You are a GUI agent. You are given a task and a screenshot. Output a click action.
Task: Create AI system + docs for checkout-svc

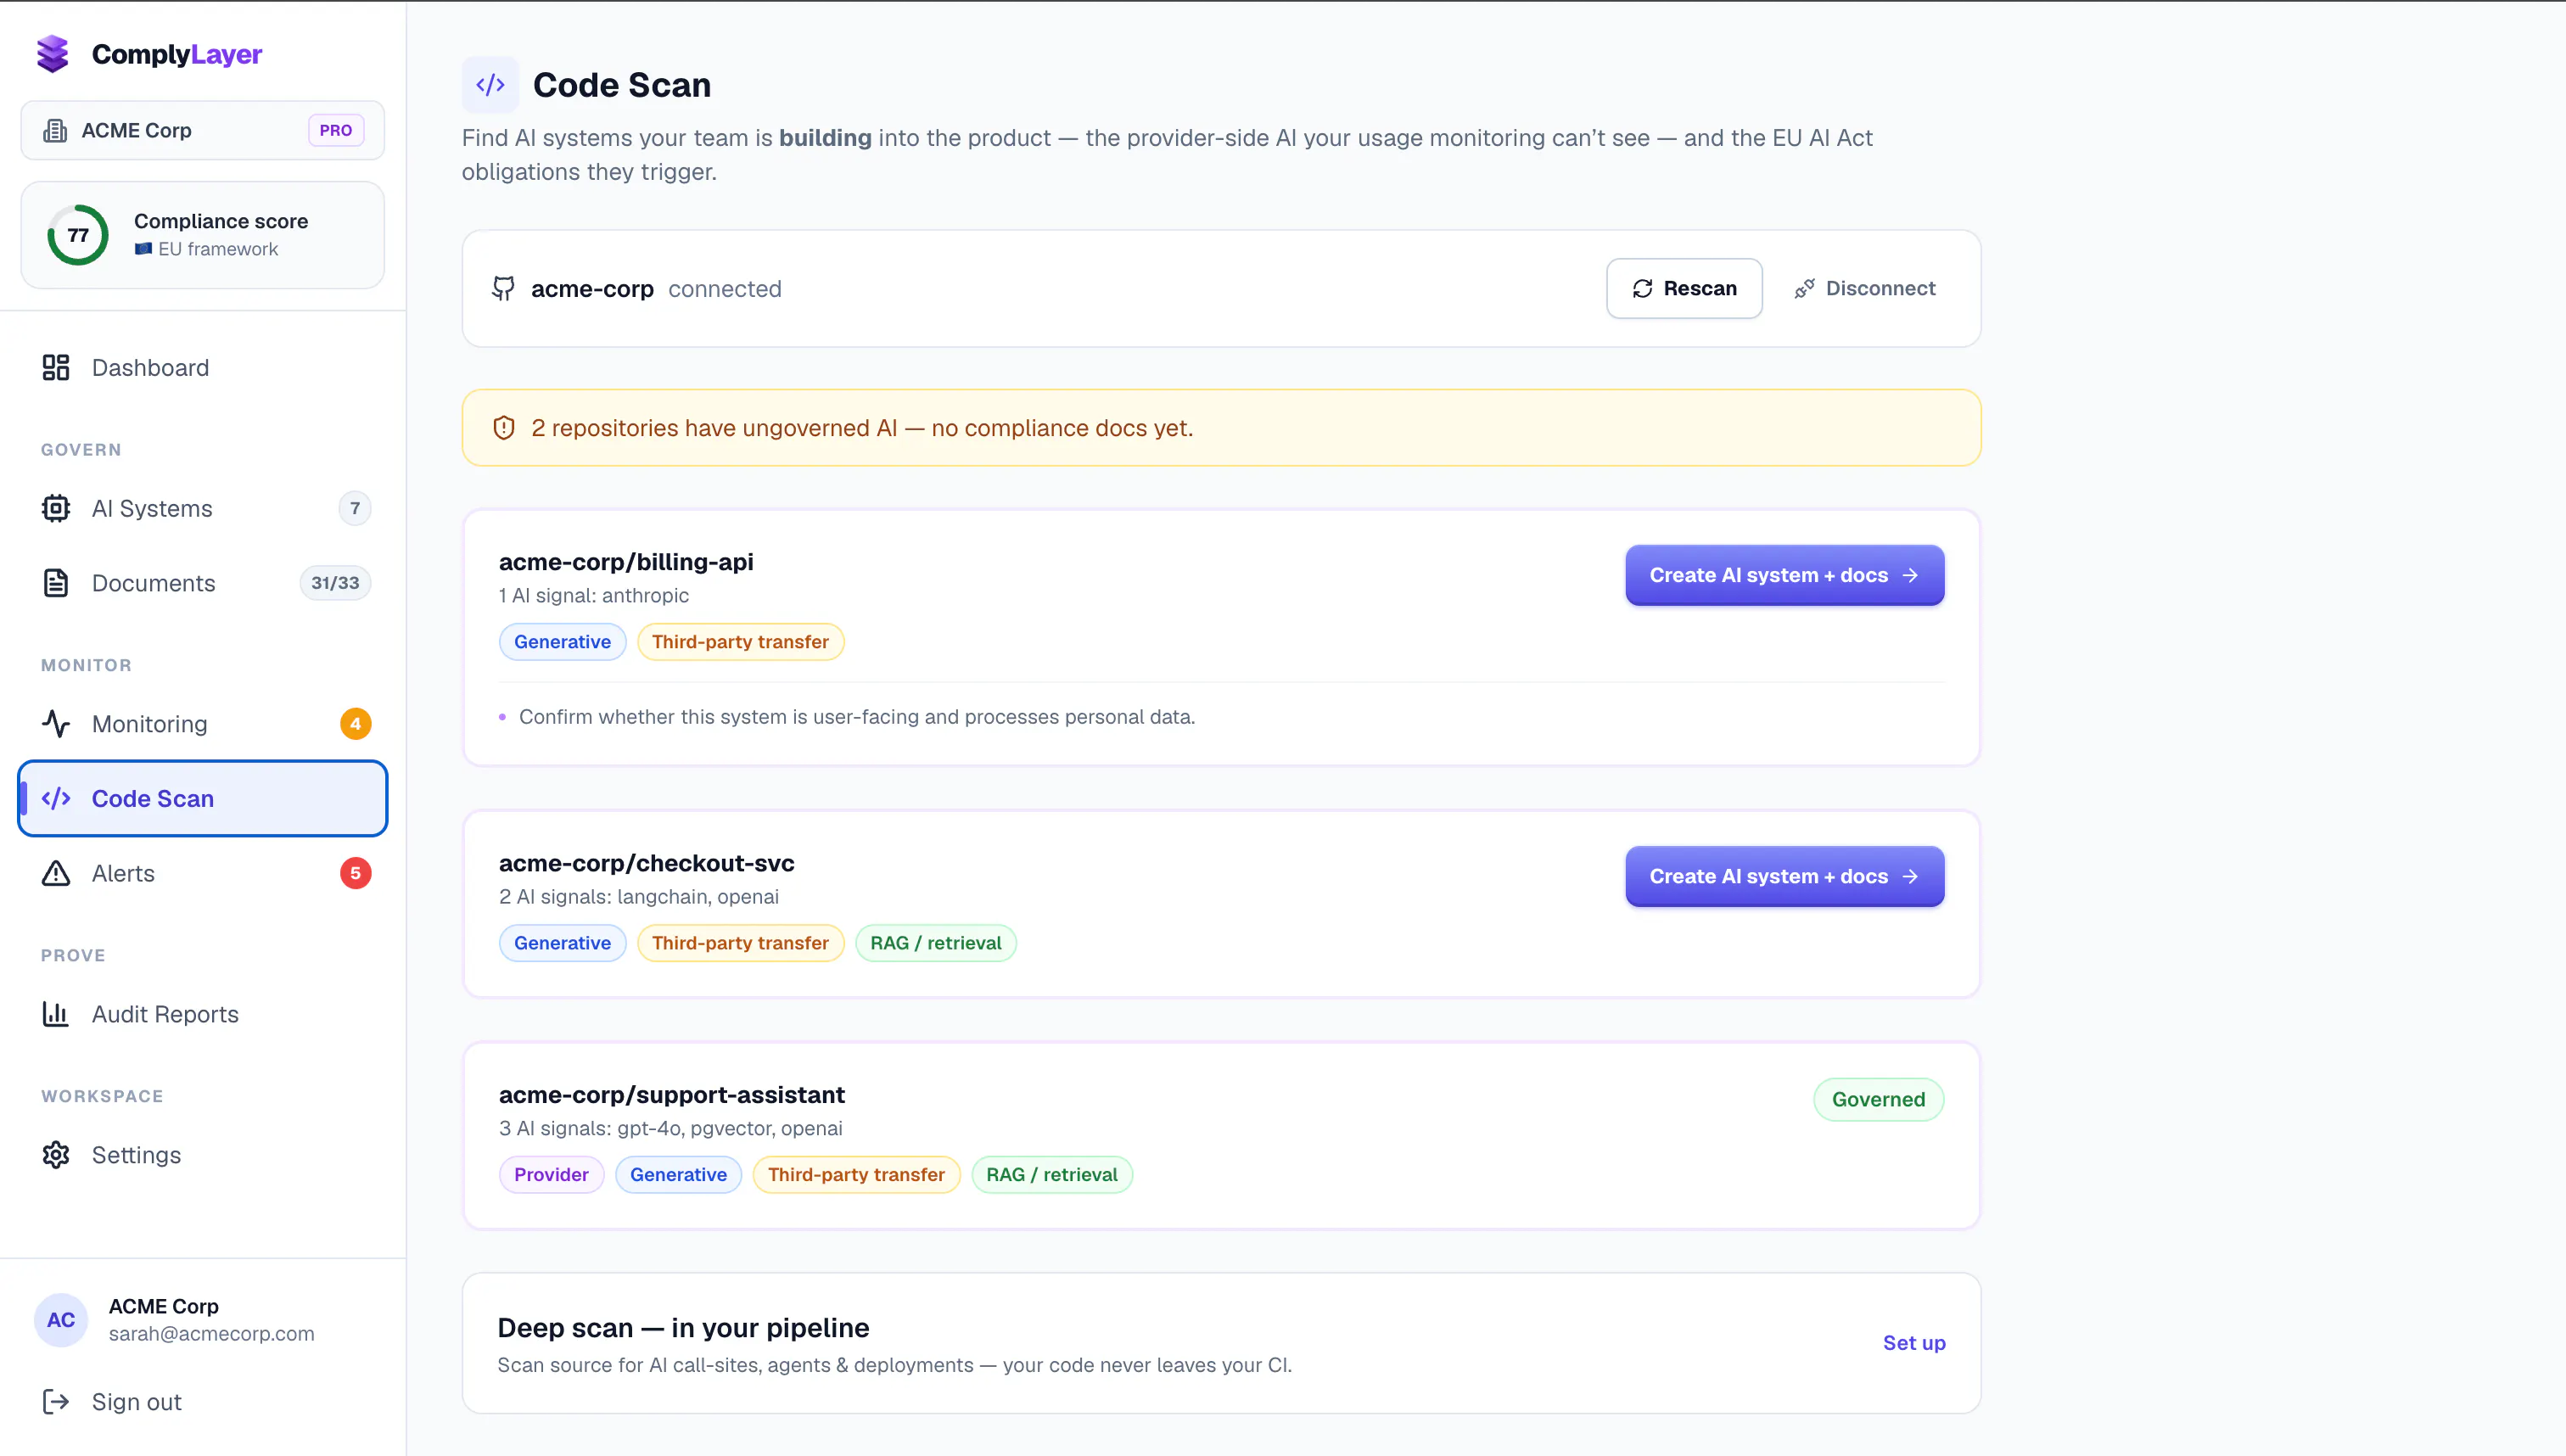point(1785,876)
